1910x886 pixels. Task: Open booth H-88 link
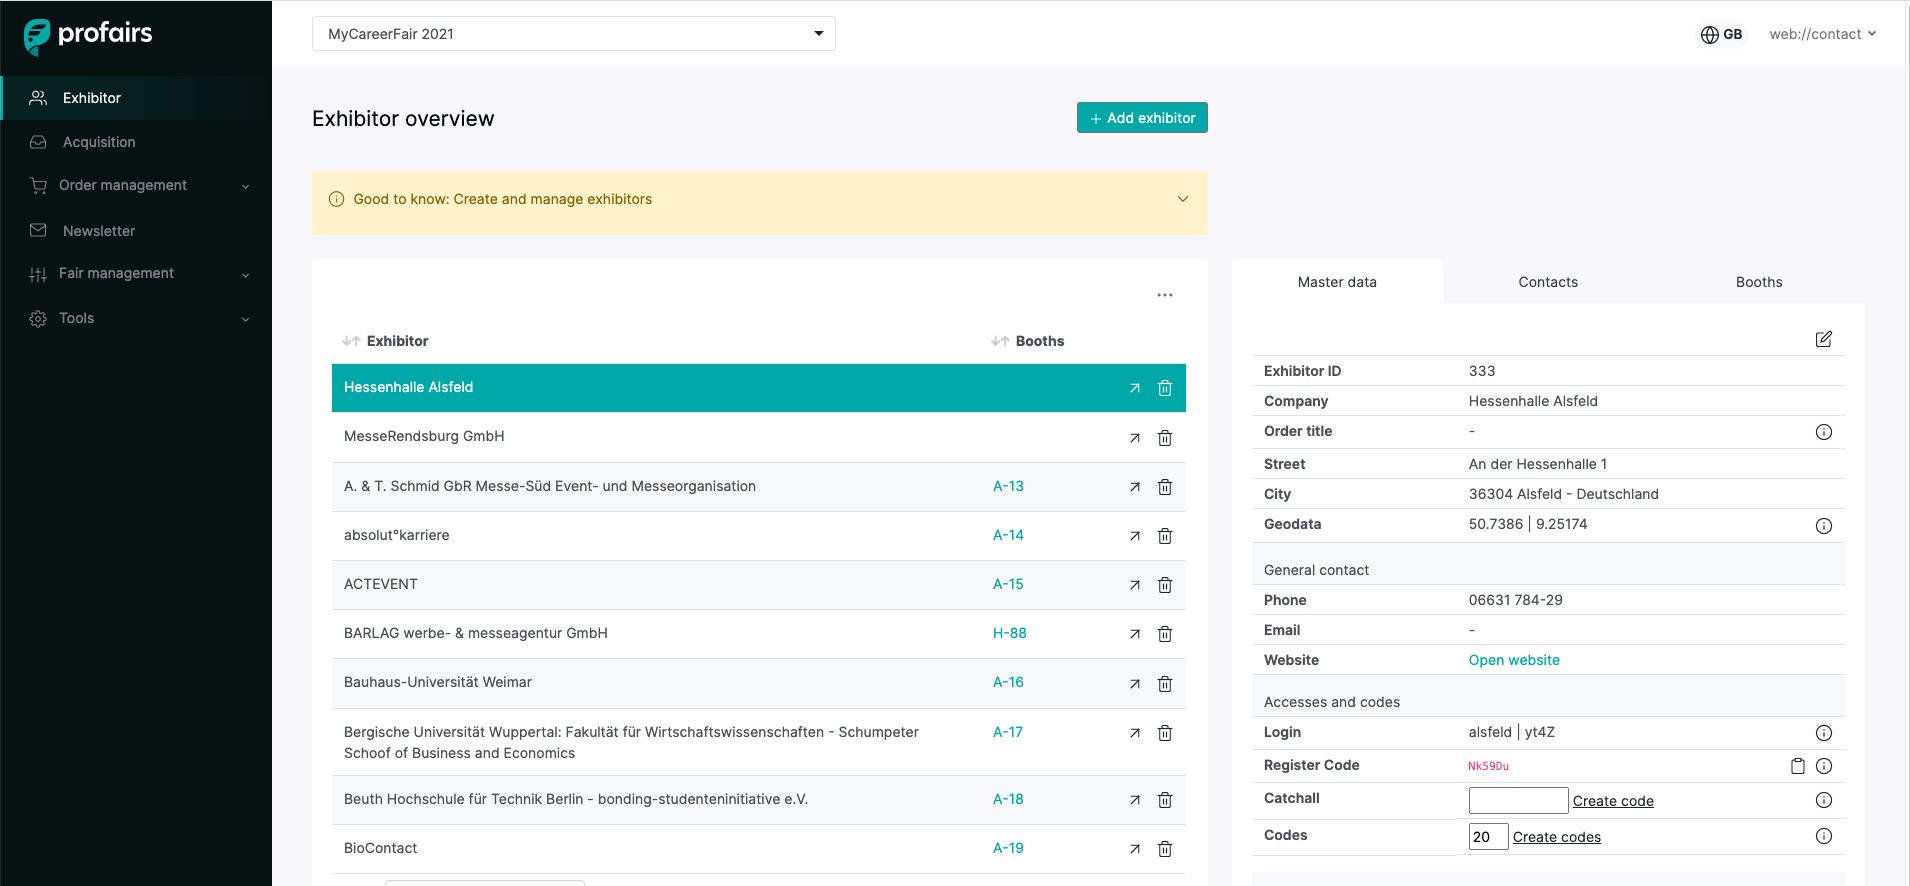pyautogui.click(x=1010, y=633)
